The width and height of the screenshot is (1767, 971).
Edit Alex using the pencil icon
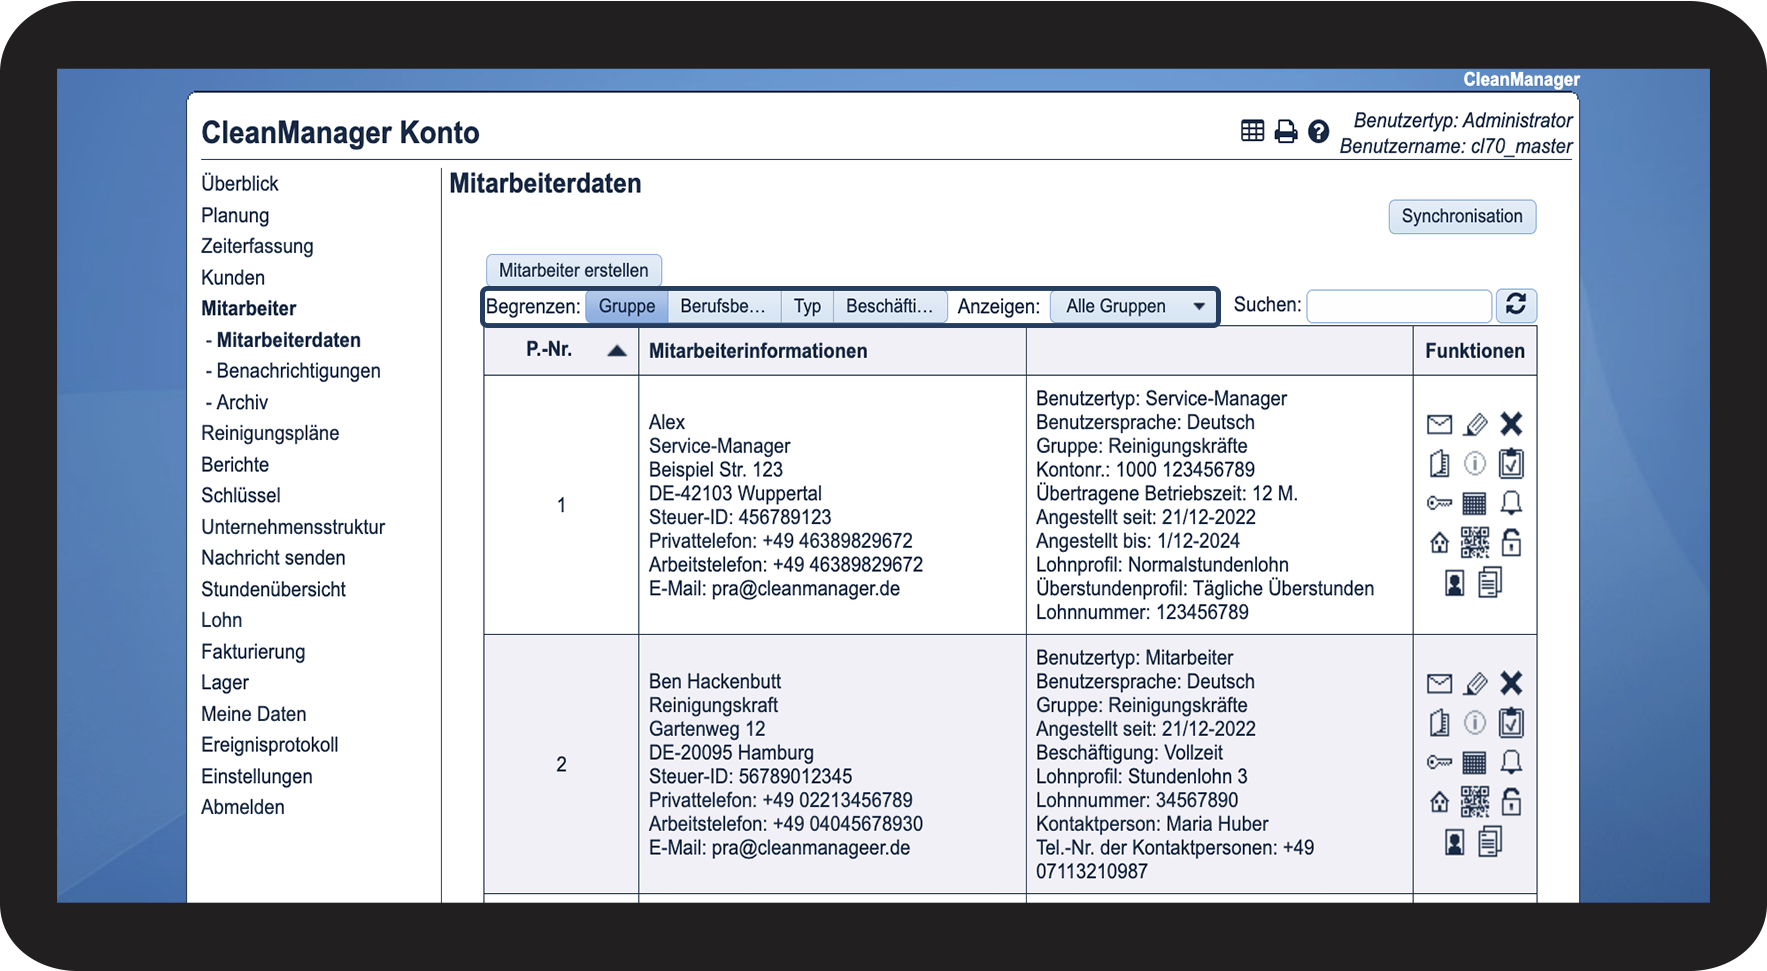click(1475, 425)
